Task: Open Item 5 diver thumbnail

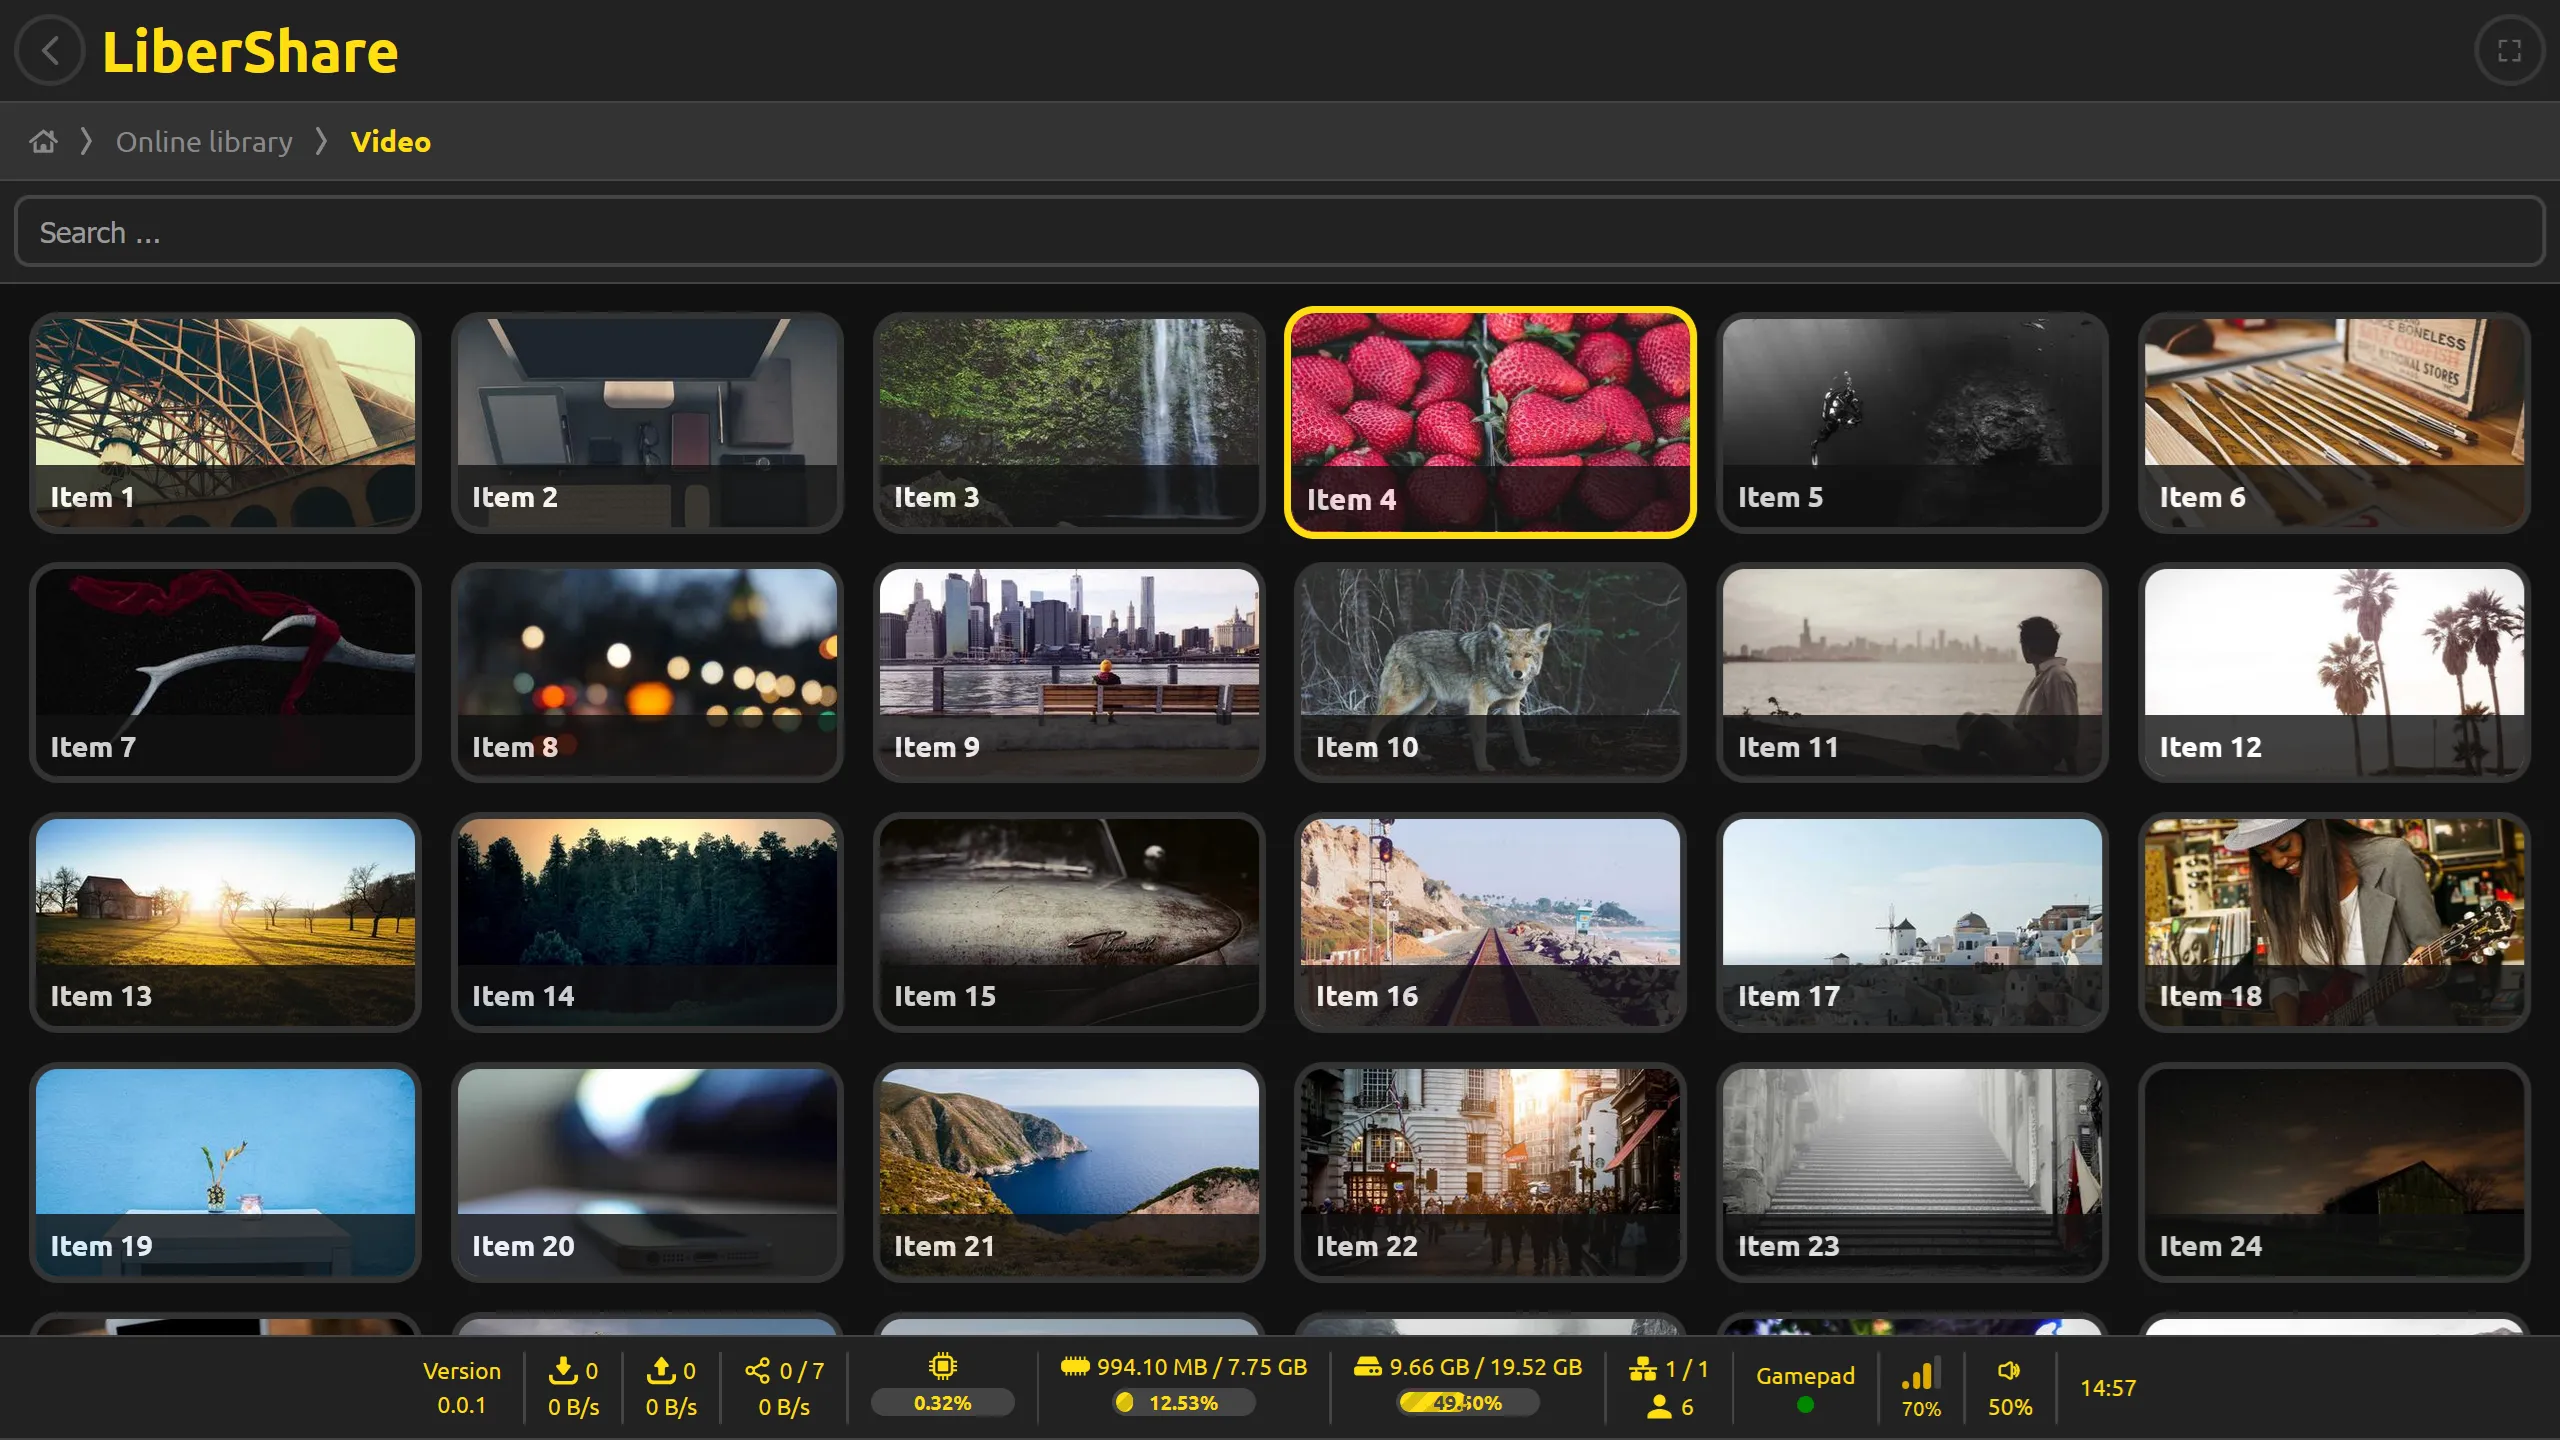Action: click(1912, 422)
